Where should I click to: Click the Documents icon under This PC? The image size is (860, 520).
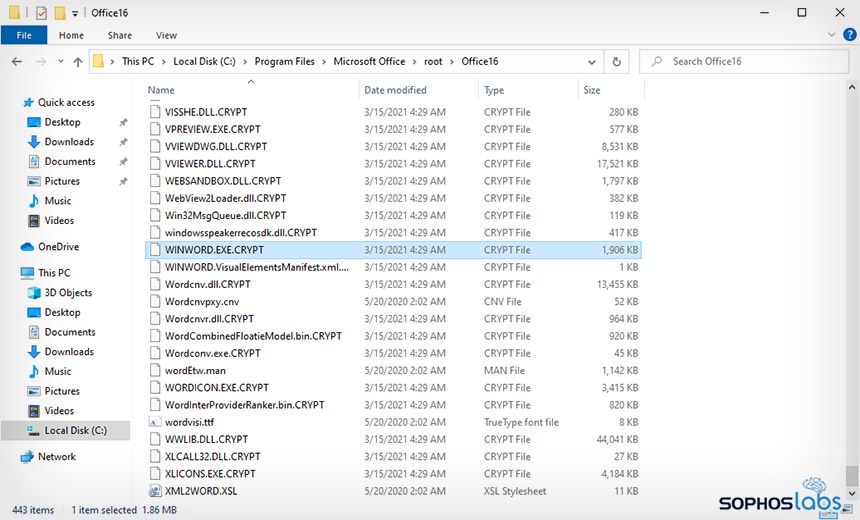click(34, 332)
